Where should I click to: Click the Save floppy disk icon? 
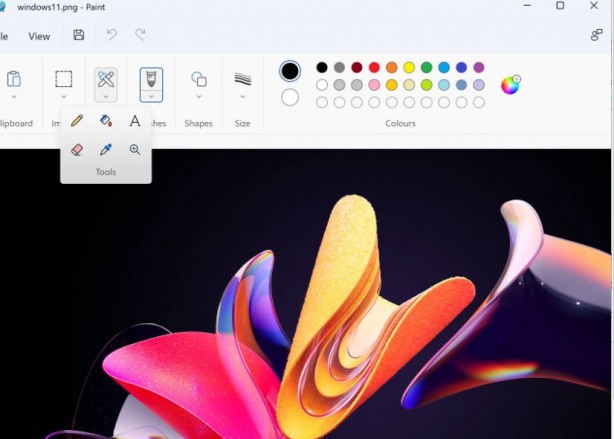pyautogui.click(x=79, y=35)
